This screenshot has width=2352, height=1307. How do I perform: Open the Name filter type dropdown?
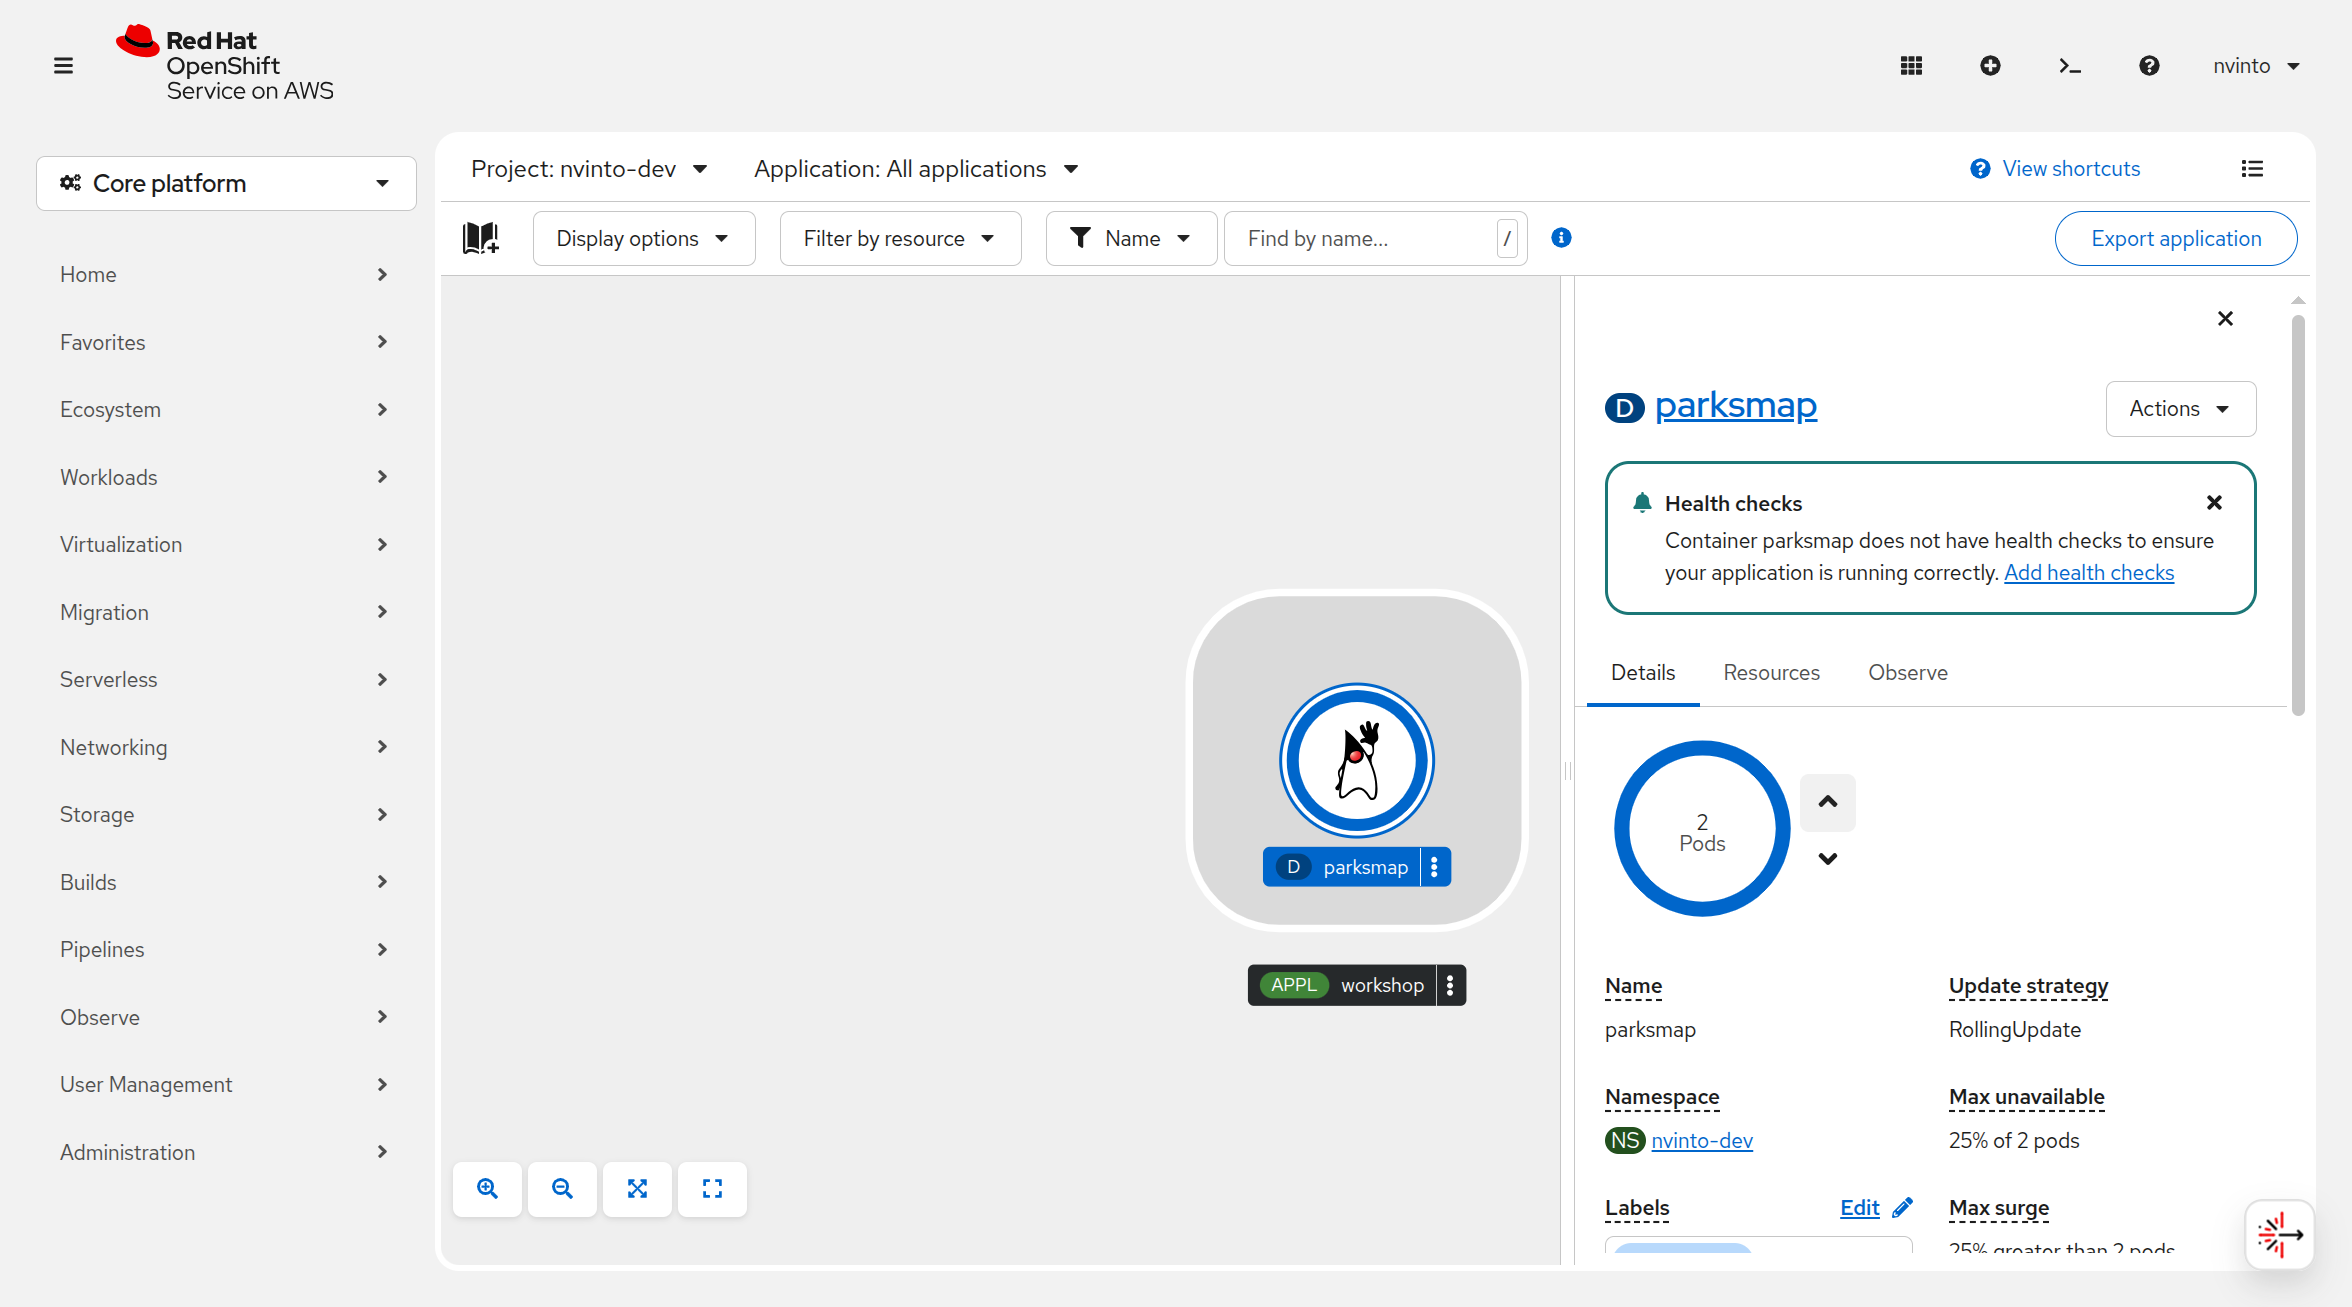click(1131, 238)
